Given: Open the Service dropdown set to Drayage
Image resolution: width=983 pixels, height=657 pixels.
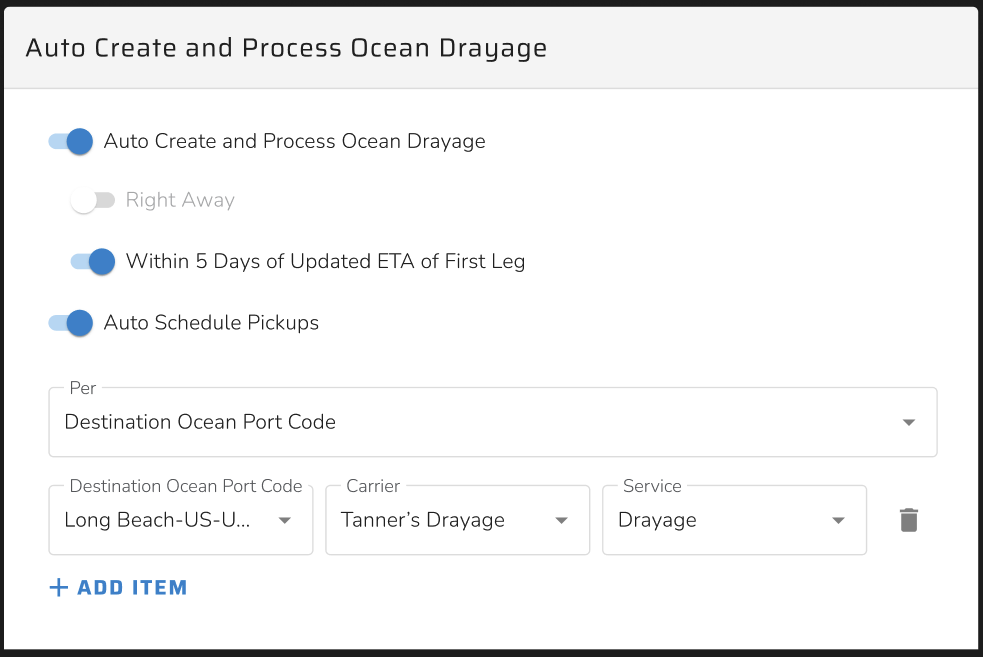Looking at the screenshot, I should coord(734,520).
